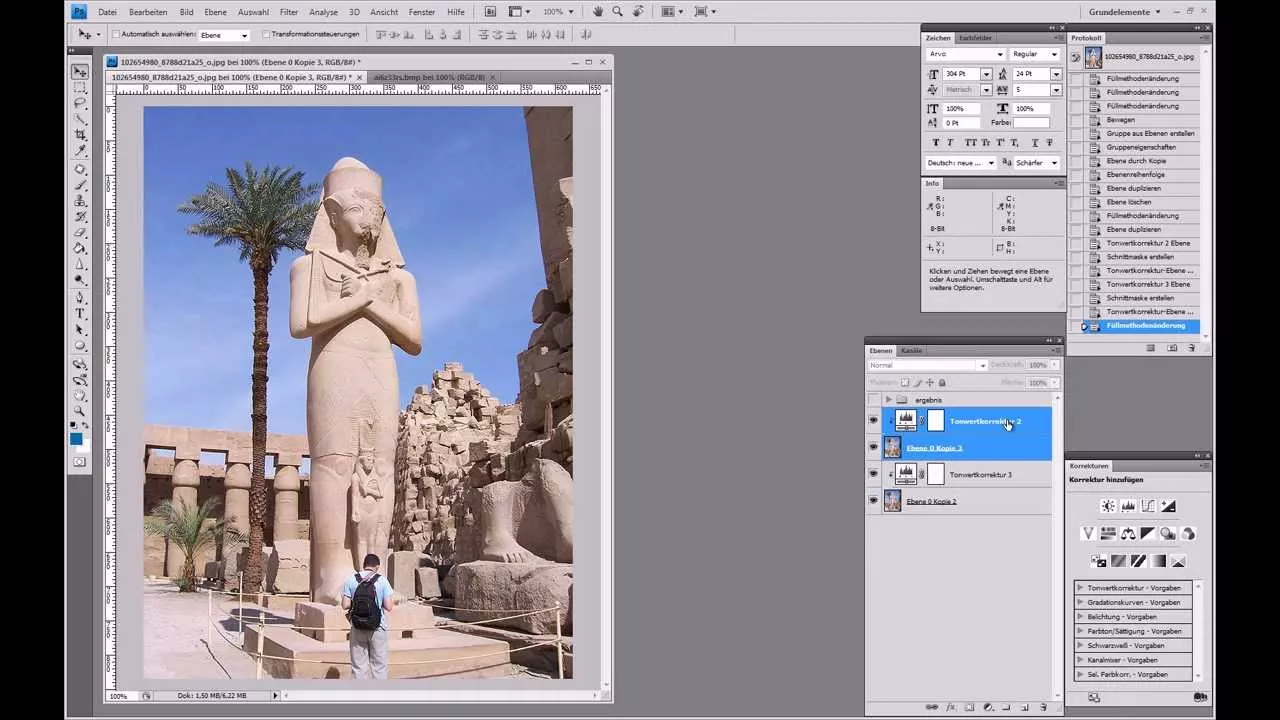Add a Gradationskurven adjustment via its icon
Screen dimensions: 1280x720
[1148, 506]
